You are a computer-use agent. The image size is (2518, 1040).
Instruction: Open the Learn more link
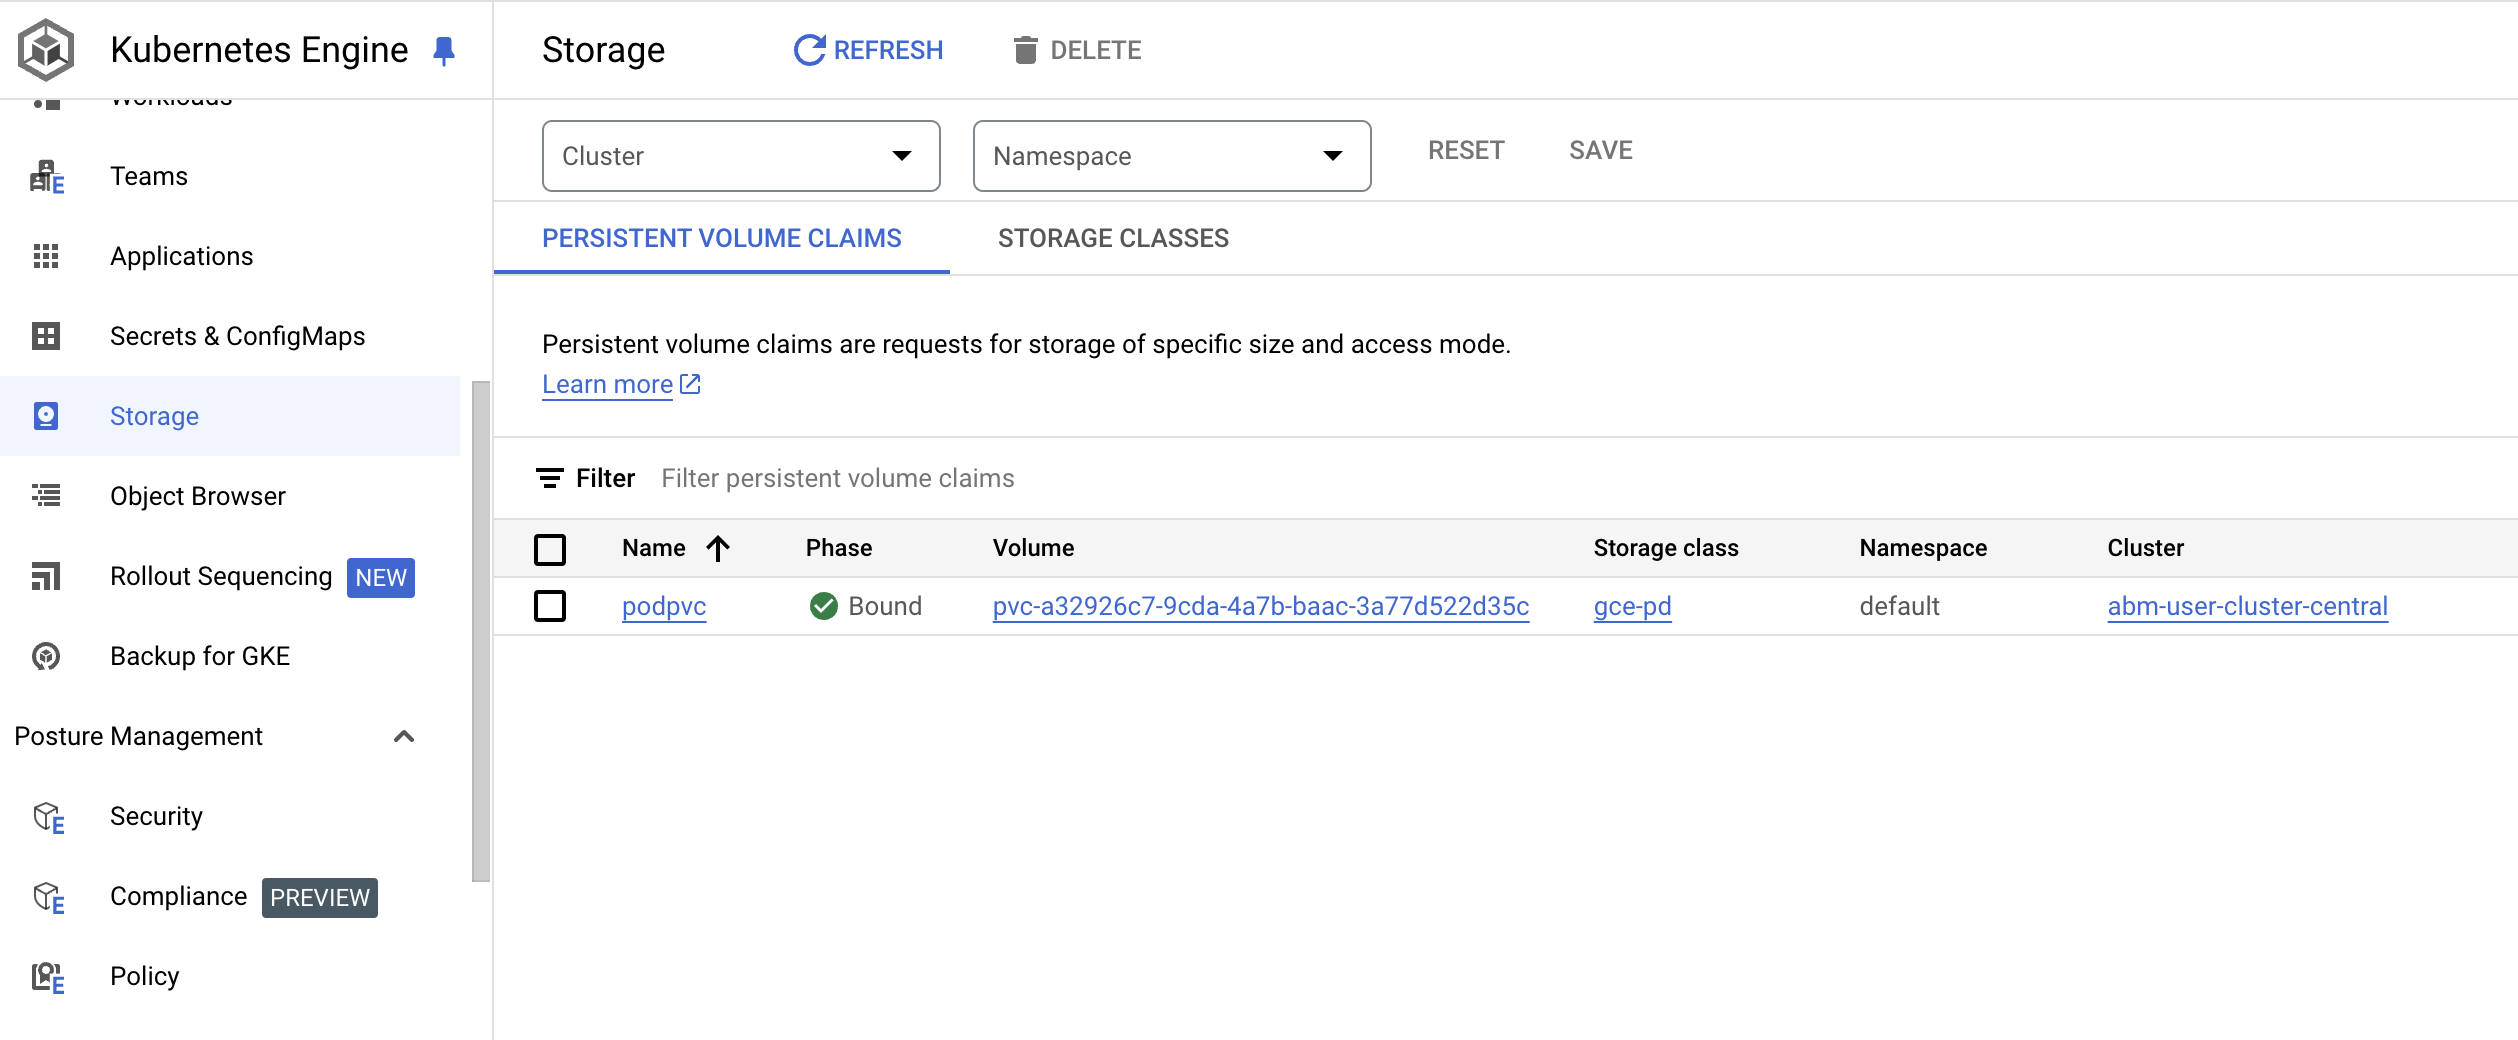tap(607, 384)
